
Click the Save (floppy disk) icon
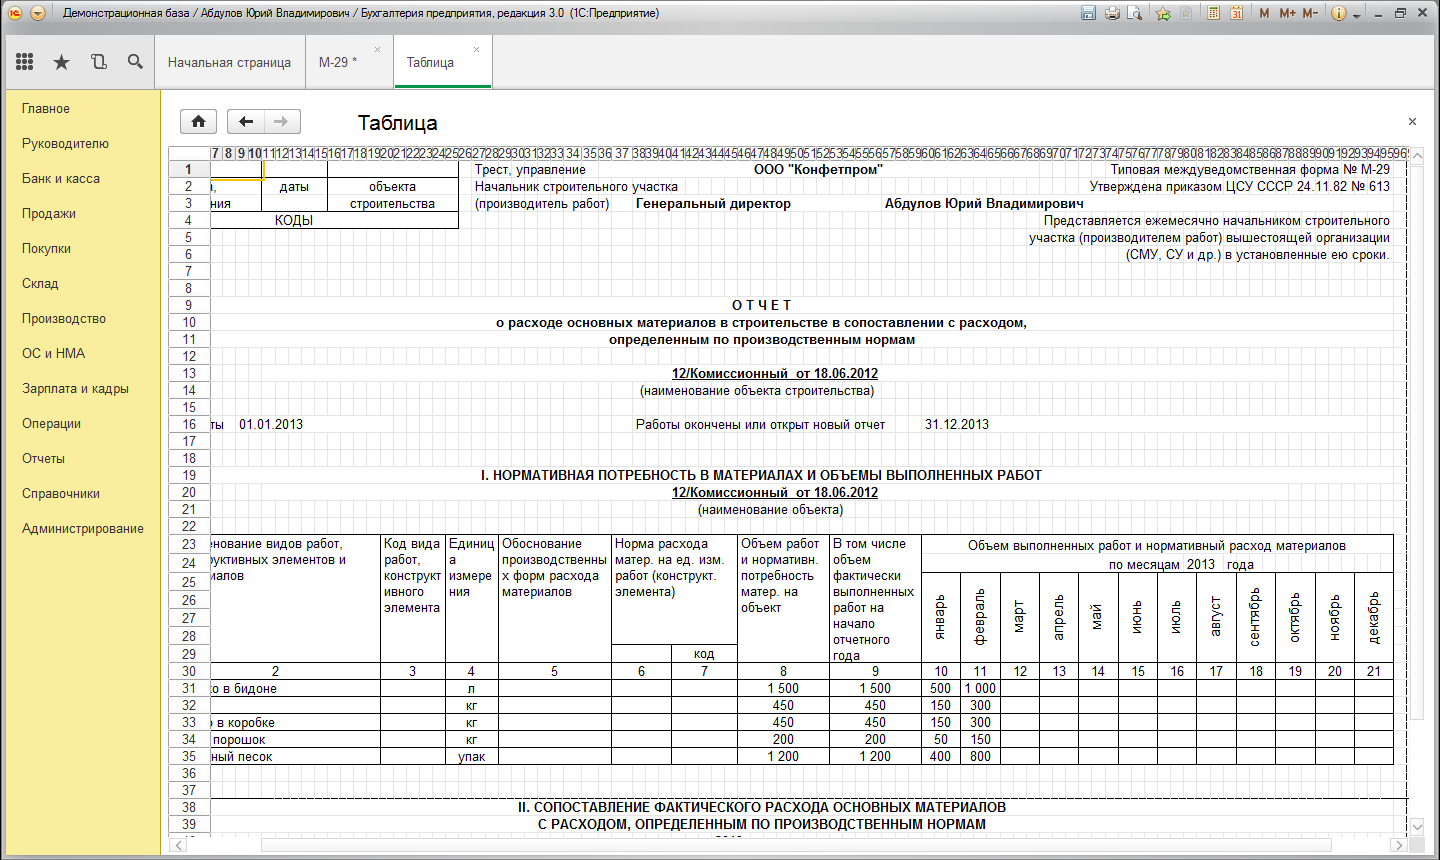pyautogui.click(x=1089, y=13)
